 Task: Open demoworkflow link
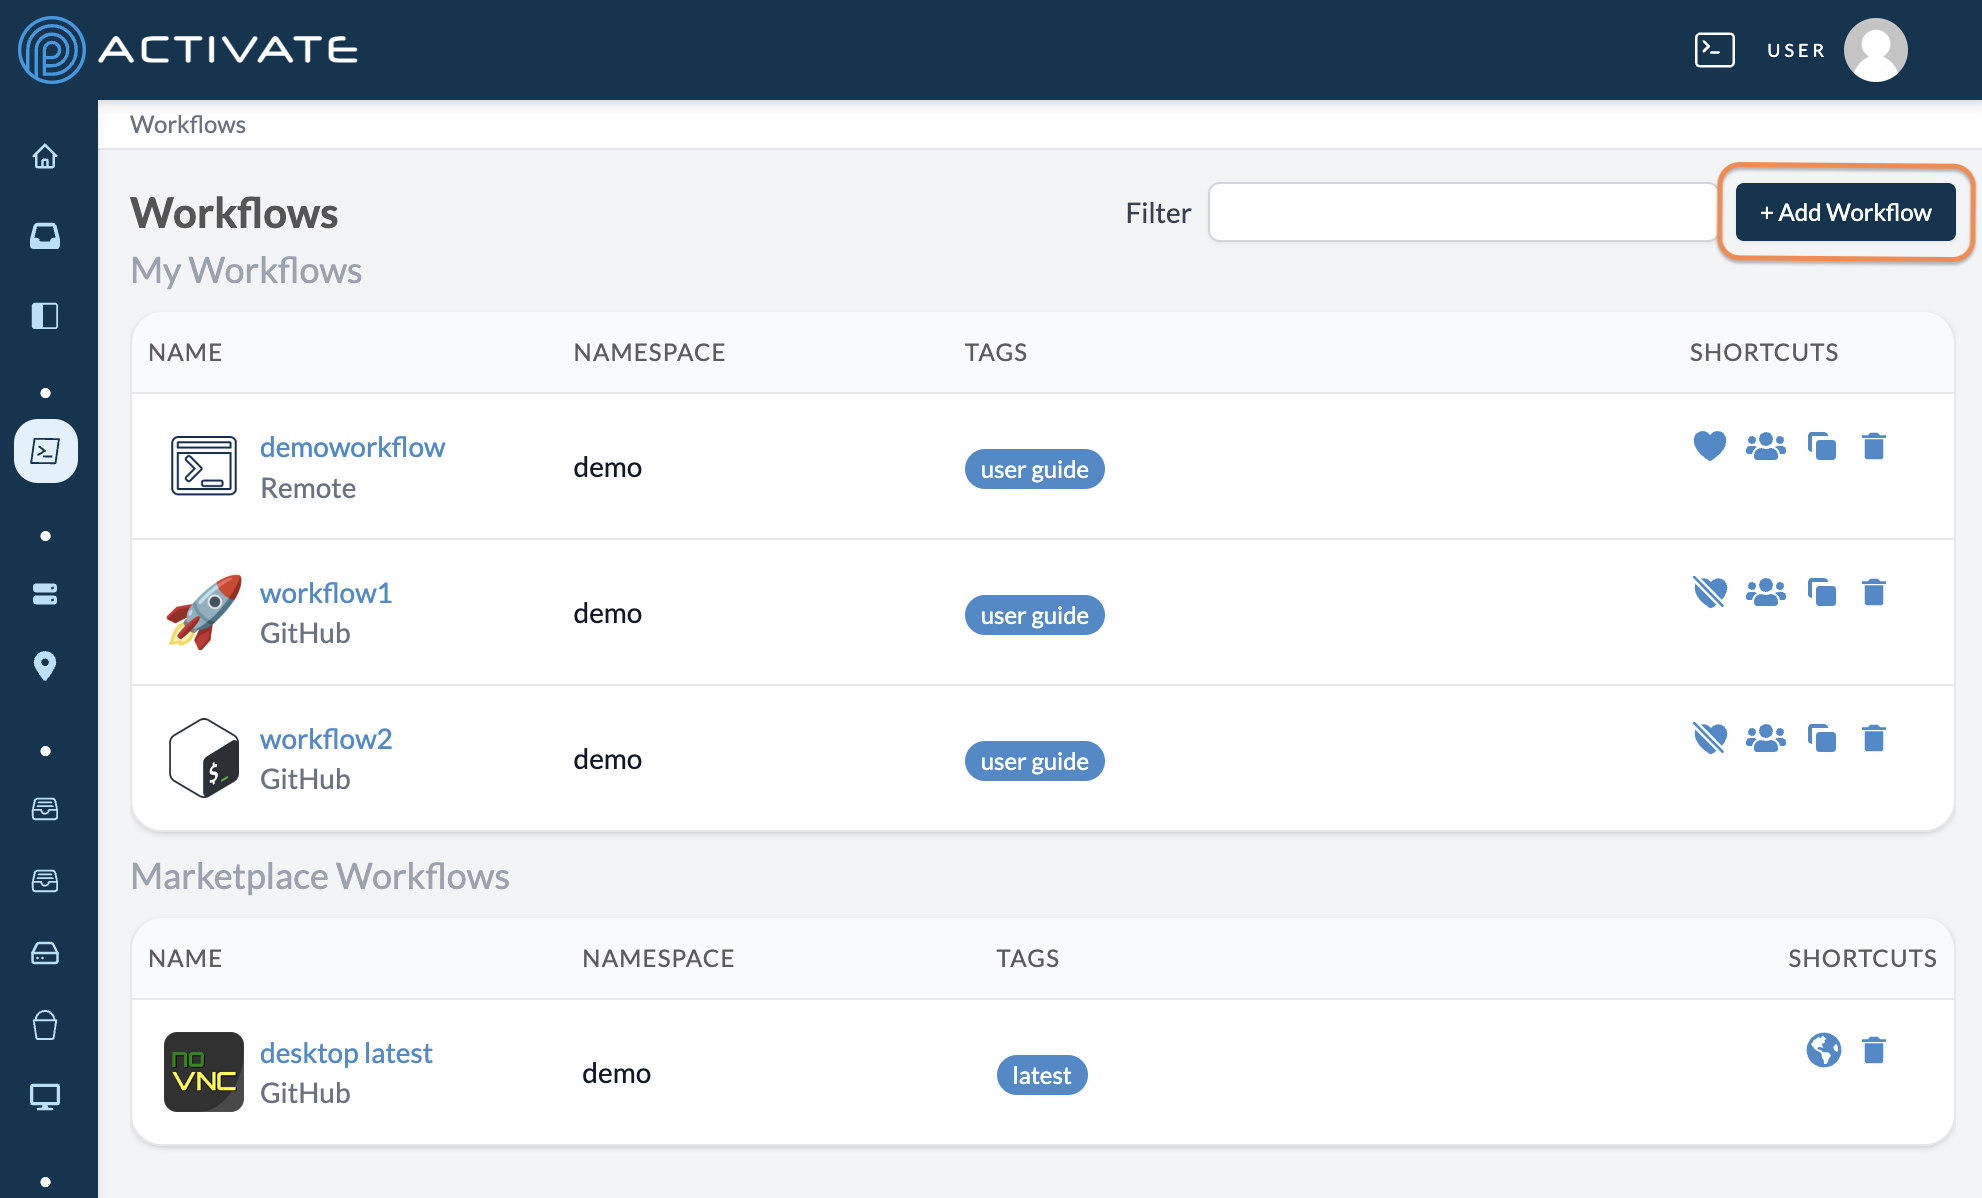coord(351,446)
